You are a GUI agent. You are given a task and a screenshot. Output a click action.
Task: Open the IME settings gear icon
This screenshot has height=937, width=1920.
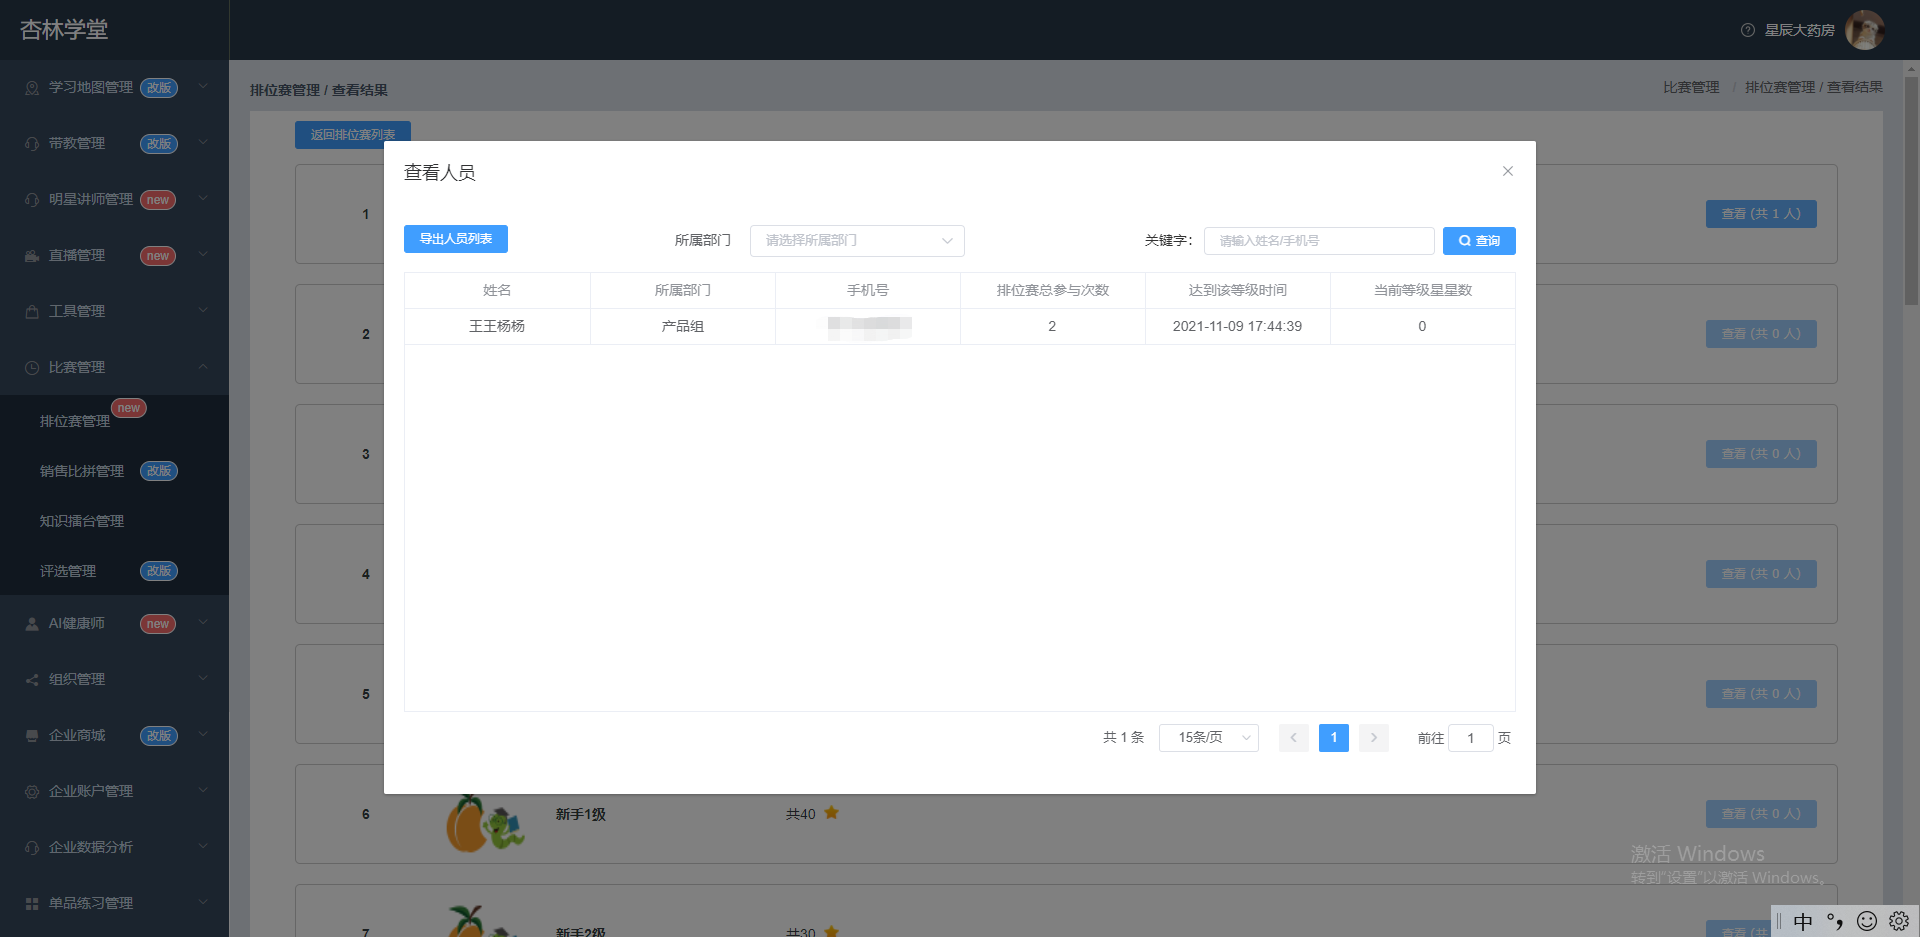[1899, 921]
